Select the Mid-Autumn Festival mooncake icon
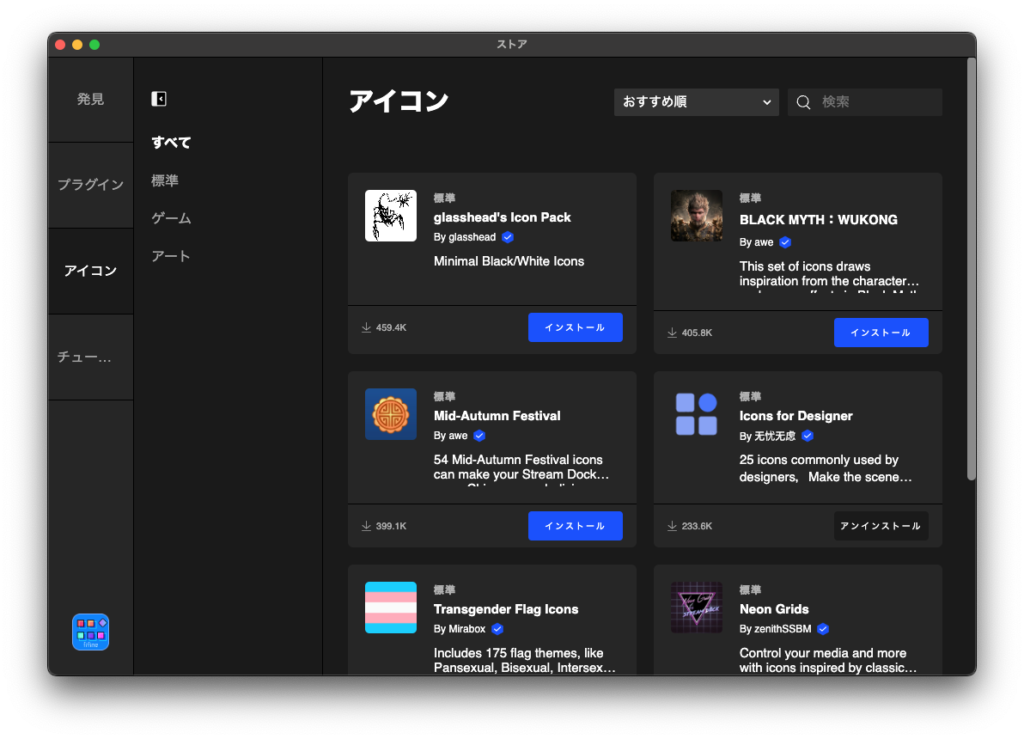The height and width of the screenshot is (739, 1024). coord(390,413)
